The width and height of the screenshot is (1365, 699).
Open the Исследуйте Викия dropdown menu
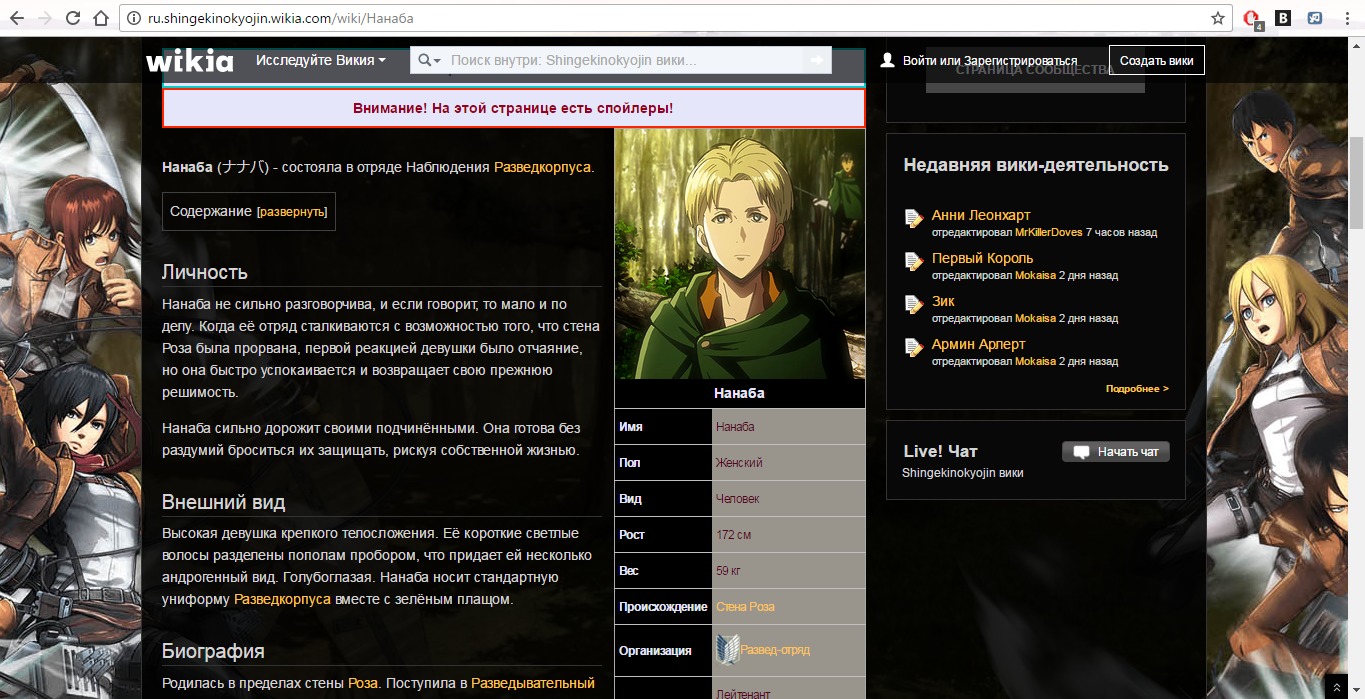coord(320,61)
